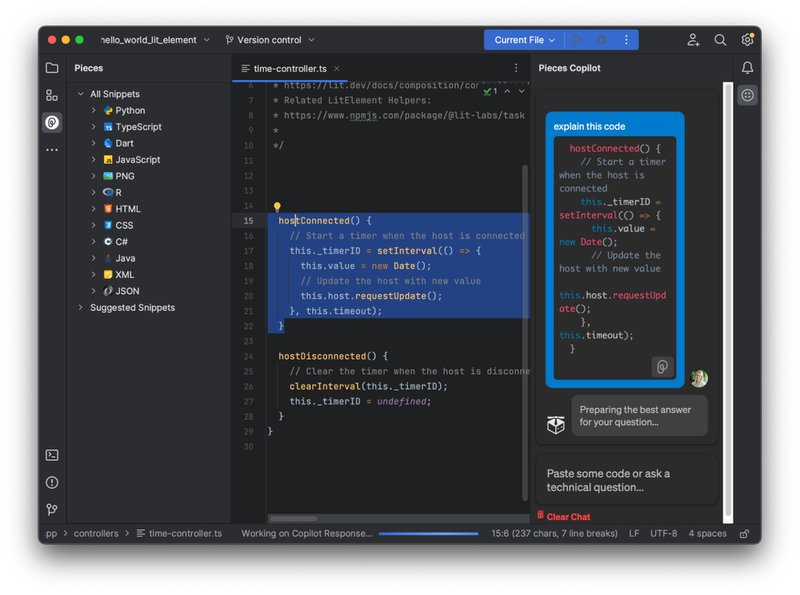Open the IDE Settings gear

pyautogui.click(x=748, y=40)
